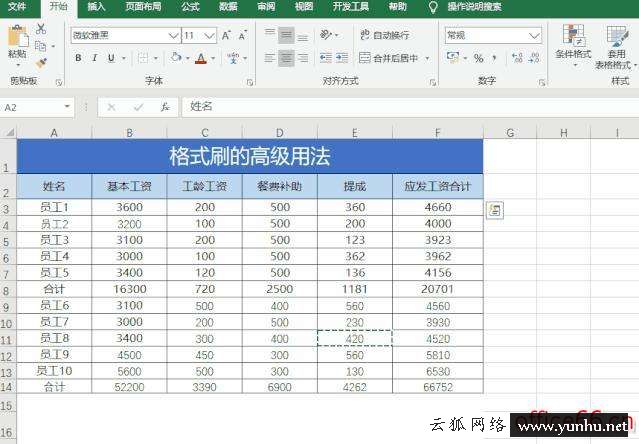Open the font name dropdown 微软雅黑
Screen dimensions: 639x444
click(174, 36)
